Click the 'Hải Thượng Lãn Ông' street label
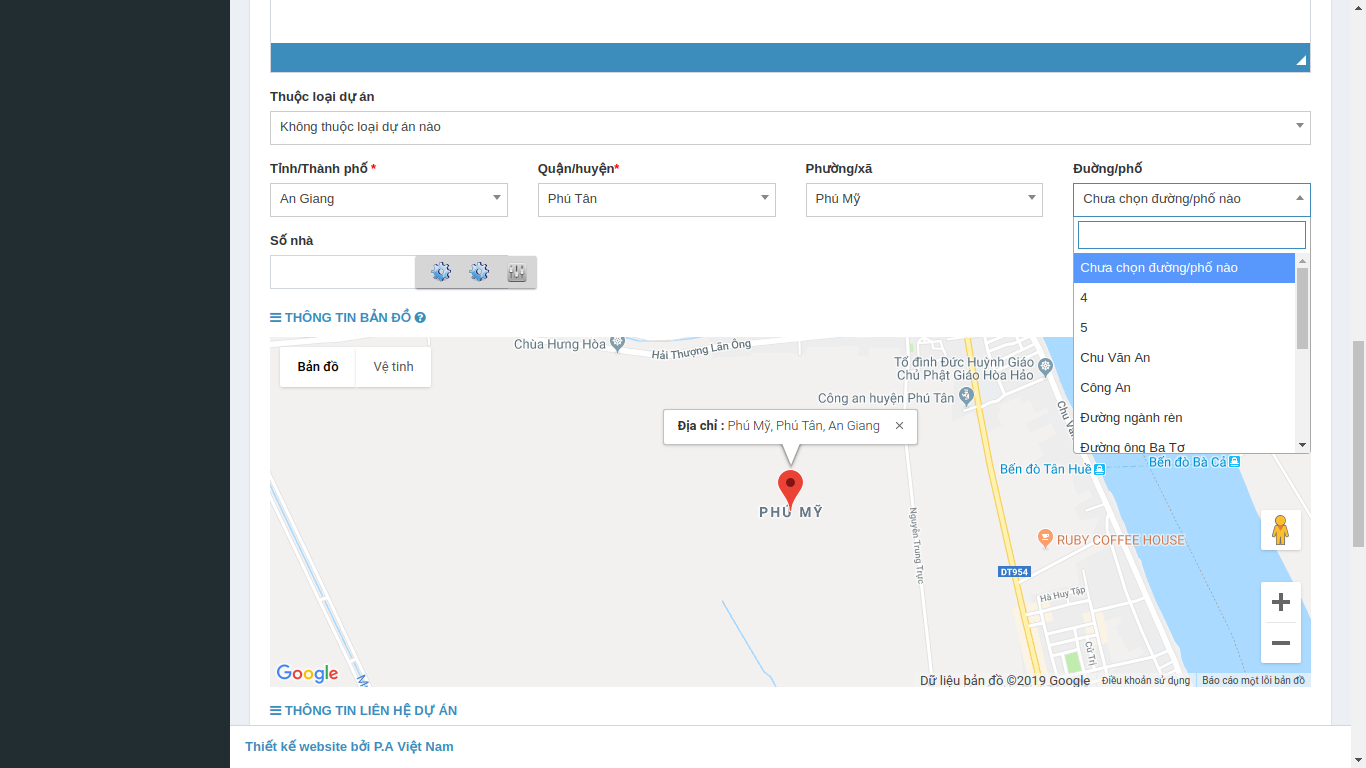 pos(701,349)
